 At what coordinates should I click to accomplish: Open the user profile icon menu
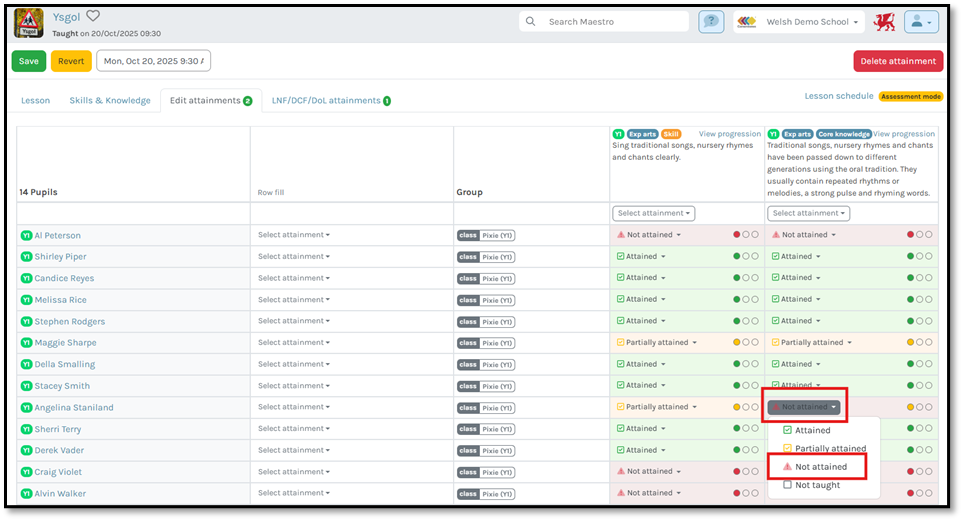click(920, 22)
